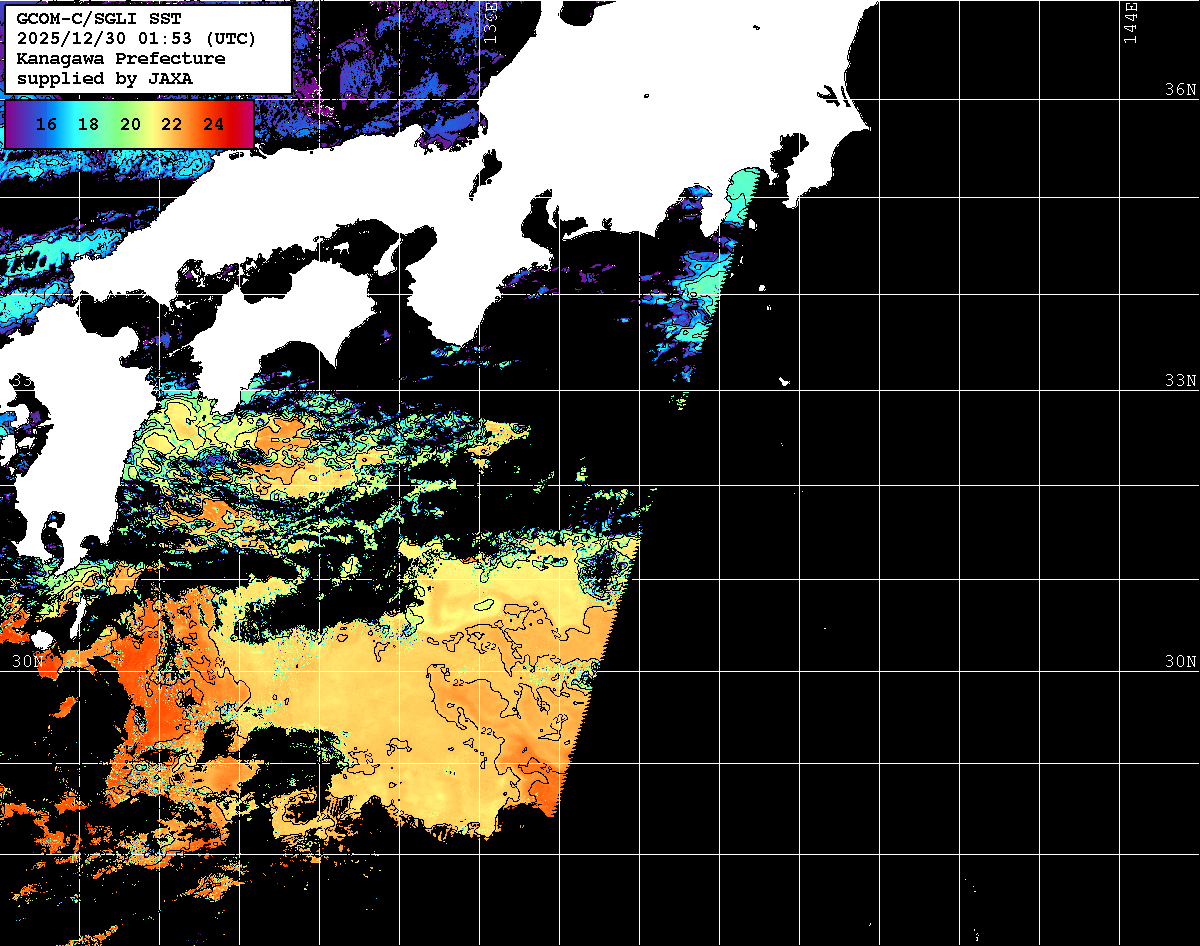Click the 20 label on the color bar
The image size is (1200, 946).
pos(130,125)
